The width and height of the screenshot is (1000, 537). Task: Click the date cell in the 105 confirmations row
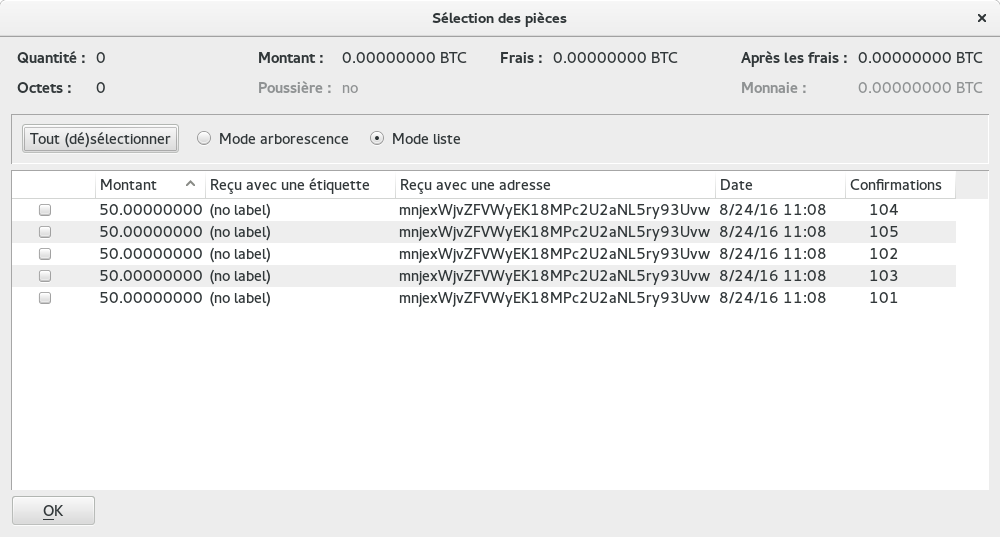coord(773,232)
